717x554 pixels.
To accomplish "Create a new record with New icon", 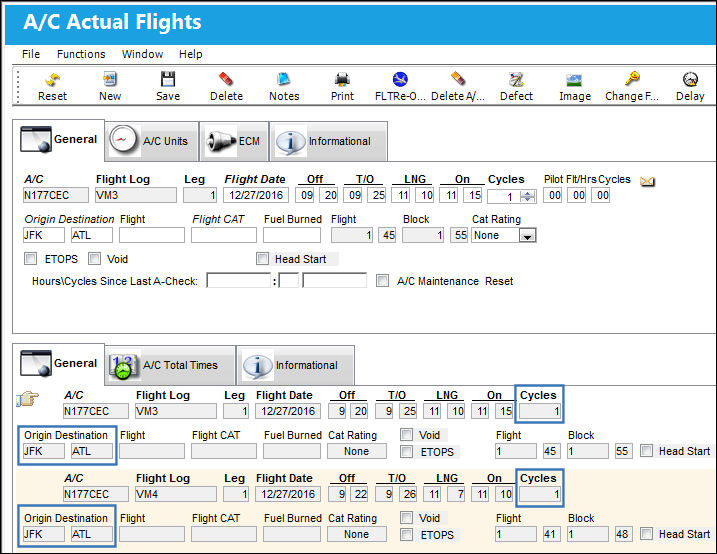I will (x=110, y=80).
